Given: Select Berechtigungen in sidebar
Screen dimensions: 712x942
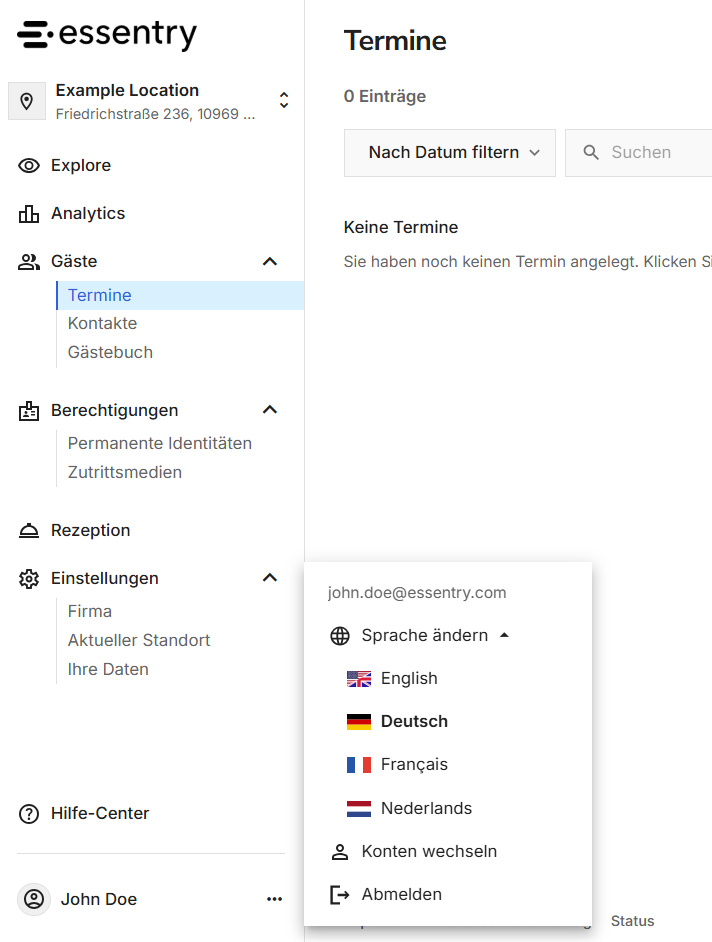Looking at the screenshot, I should click(x=115, y=410).
